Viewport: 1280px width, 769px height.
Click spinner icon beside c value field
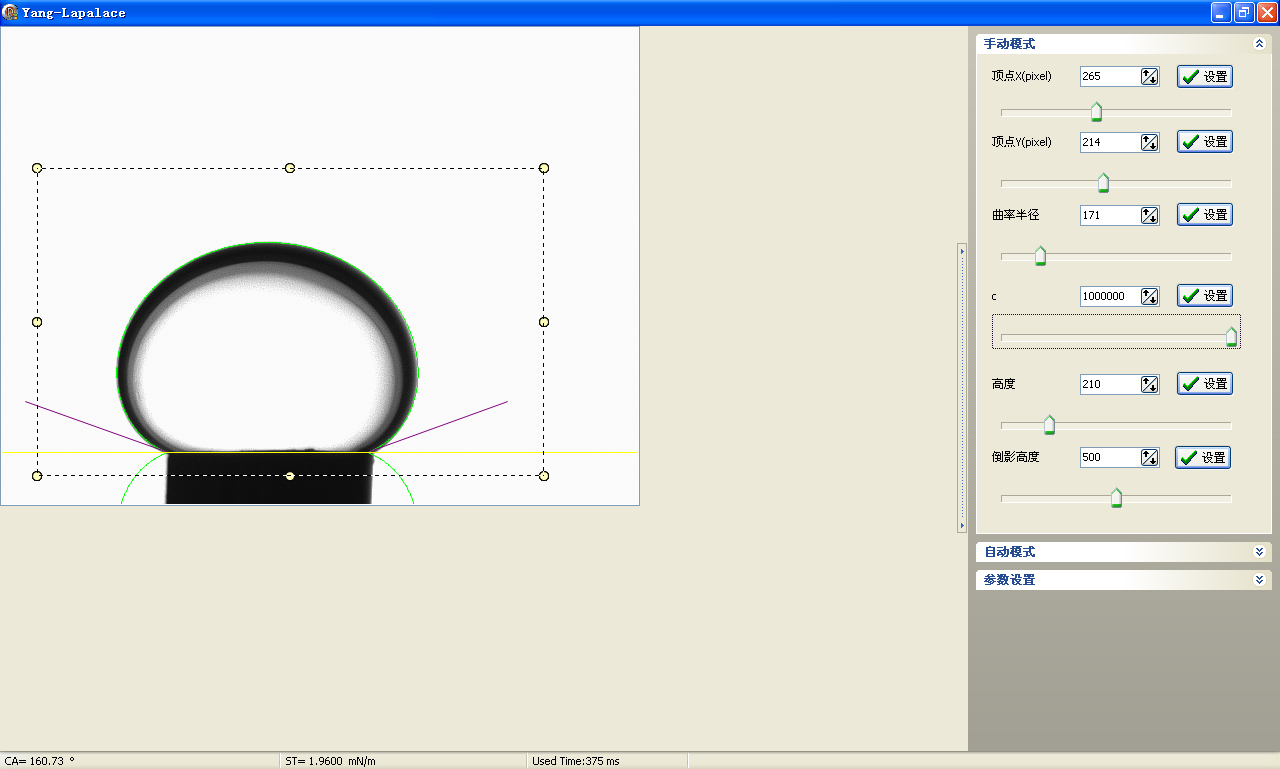pos(1149,296)
